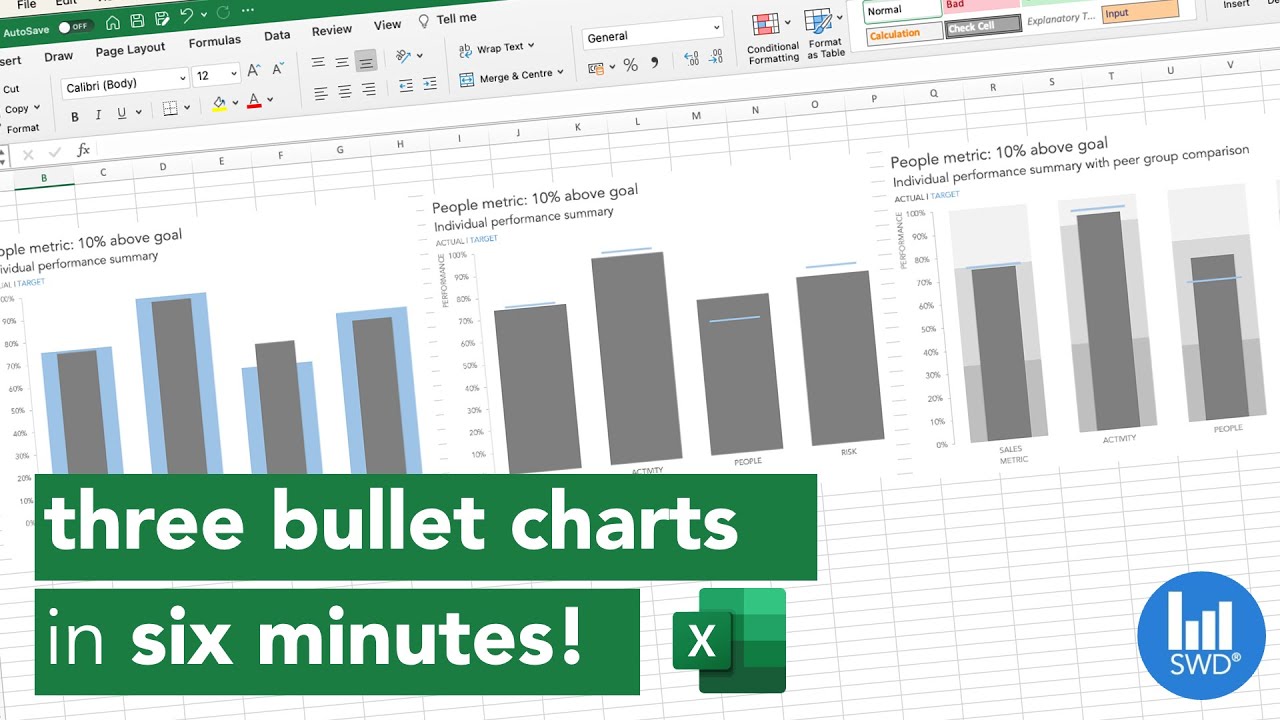
Task: Open the undo history dropdown arrow
Action: click(x=204, y=15)
